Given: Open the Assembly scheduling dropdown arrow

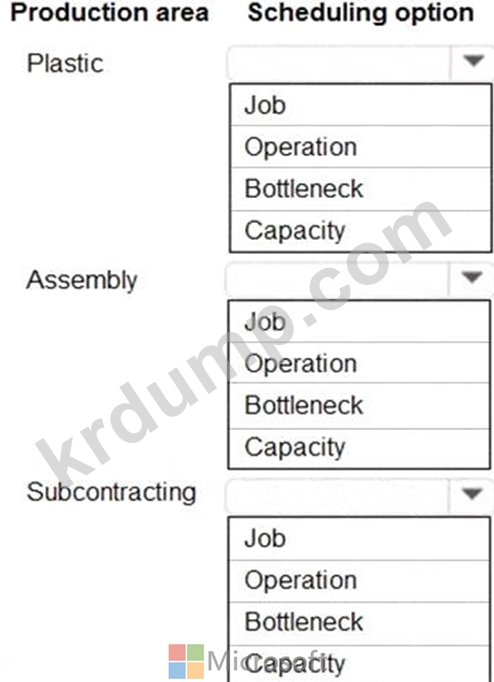Looking at the screenshot, I should (472, 277).
